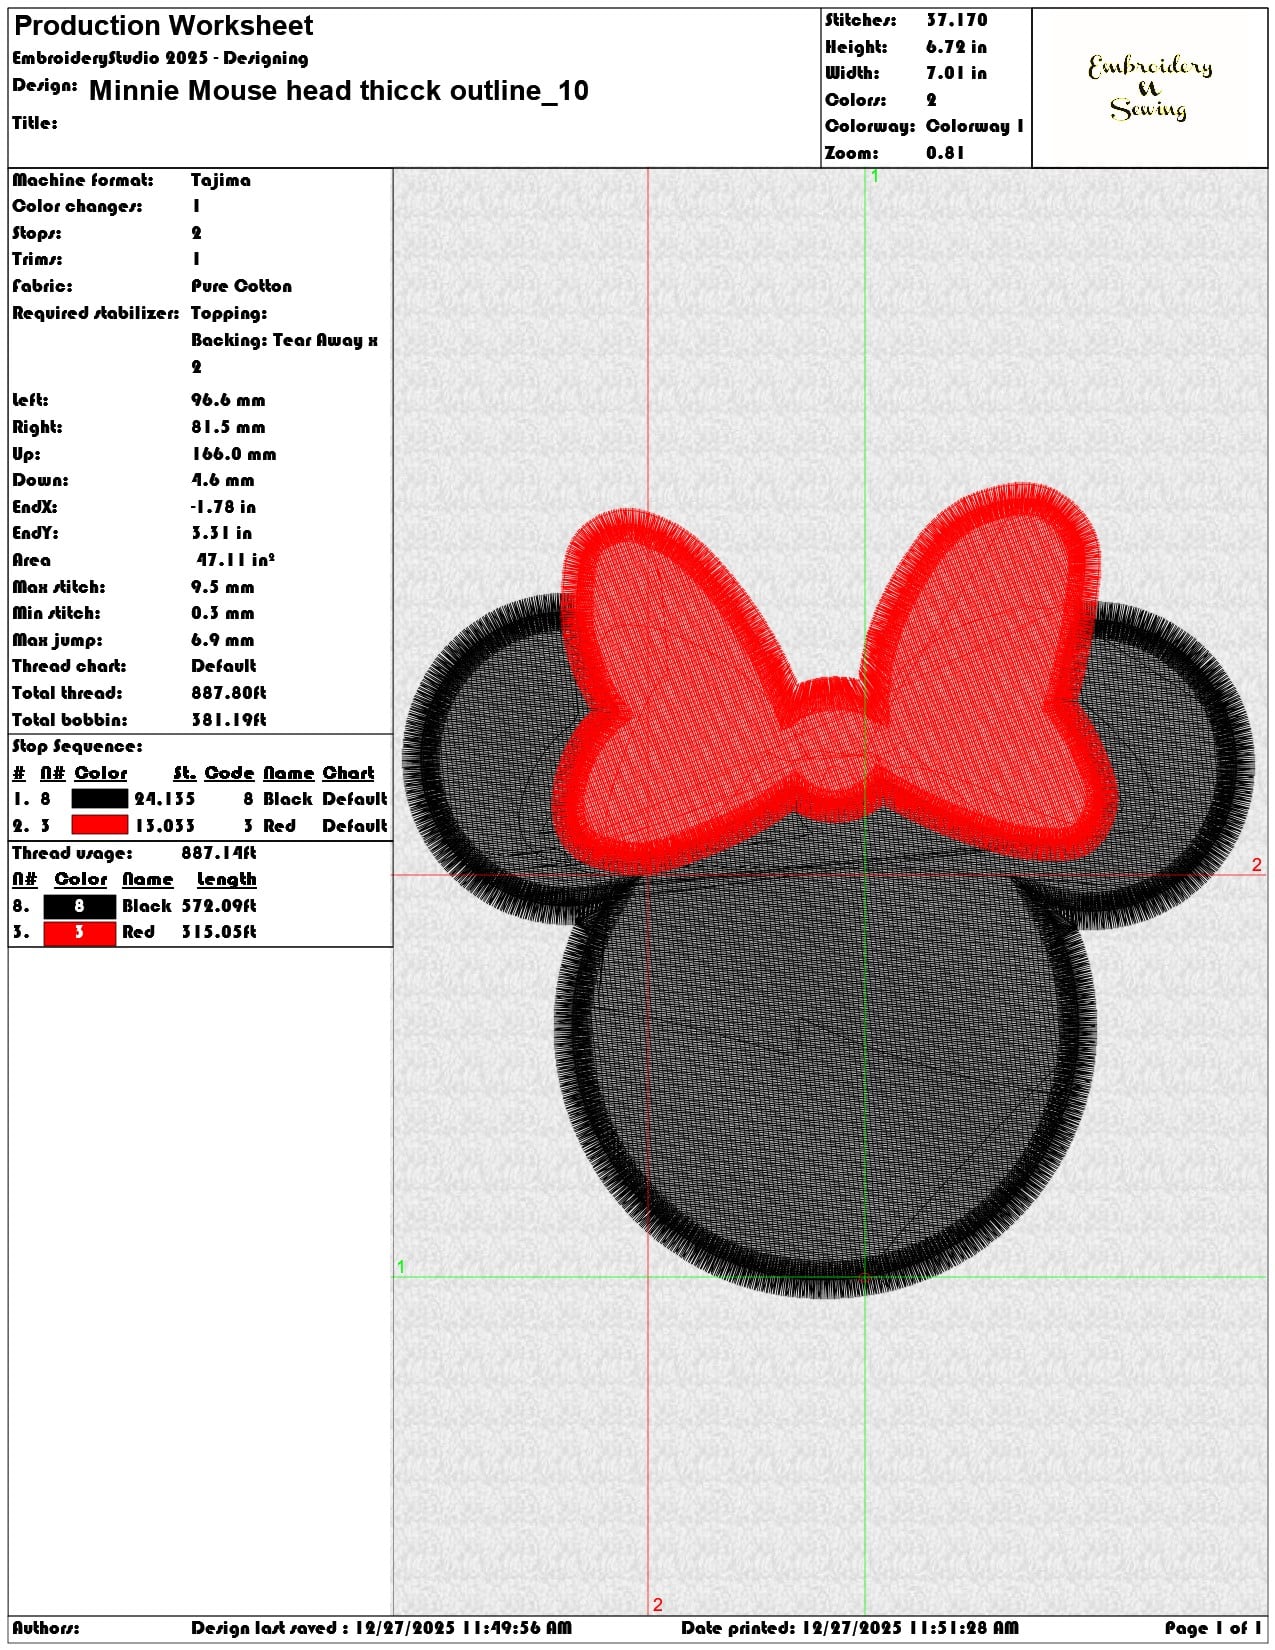Click the Left value 96.6 mm
The height and width of the screenshot is (1650, 1275).
point(228,400)
